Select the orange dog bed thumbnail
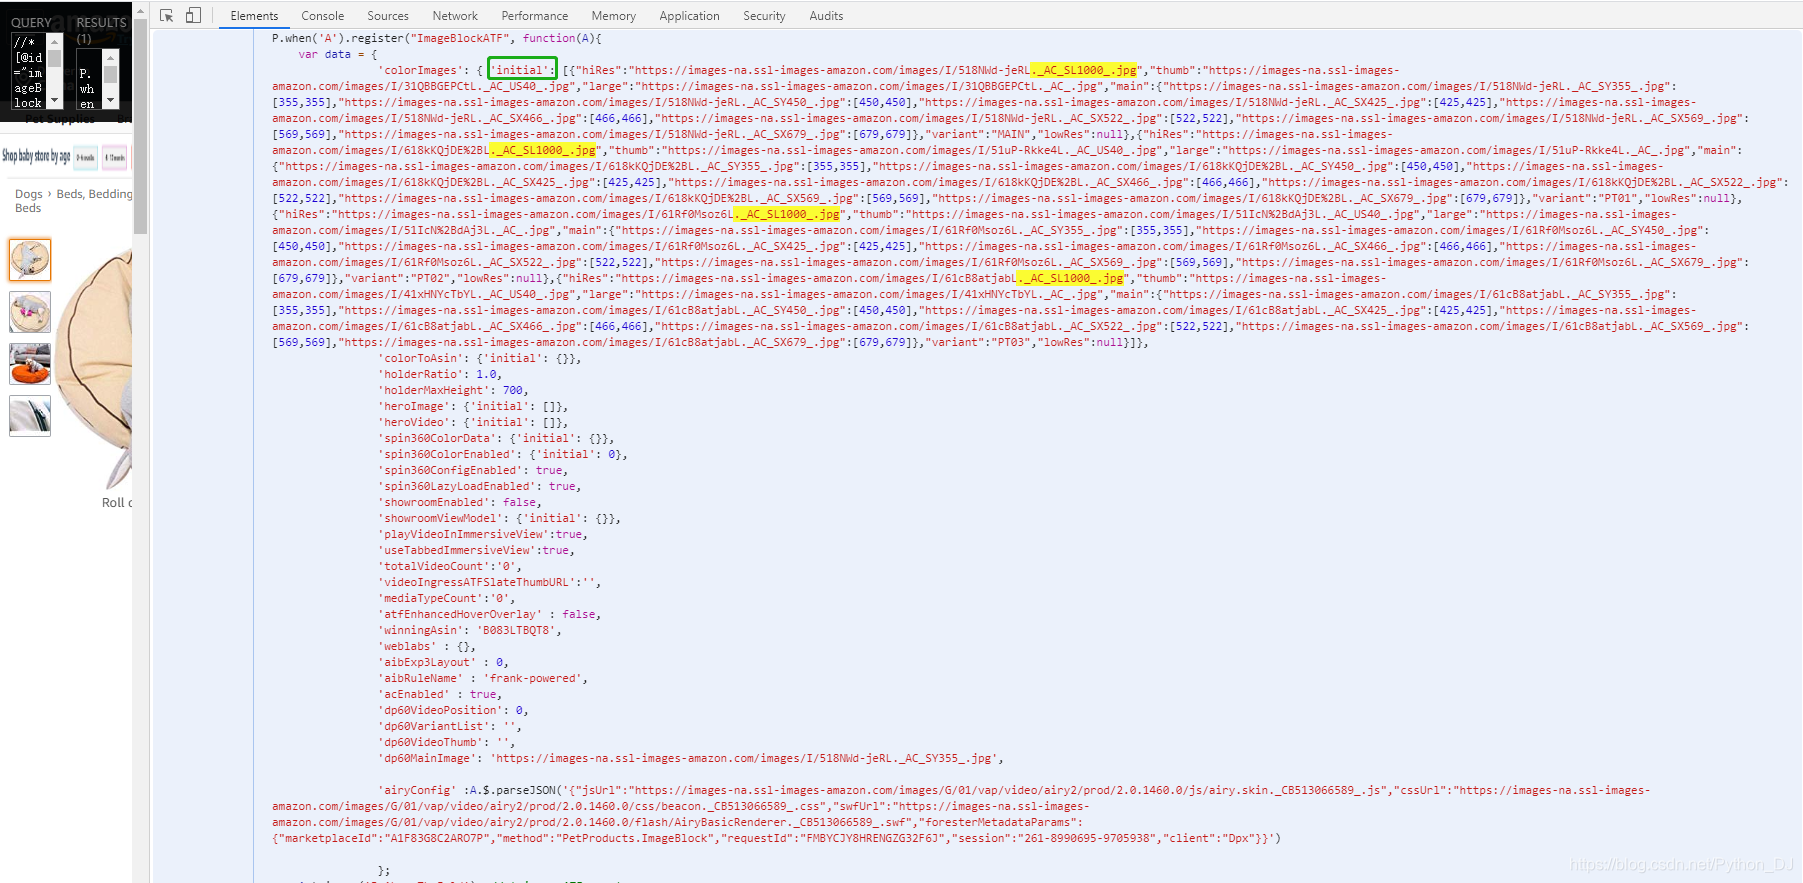The height and width of the screenshot is (883, 1803). 30,364
